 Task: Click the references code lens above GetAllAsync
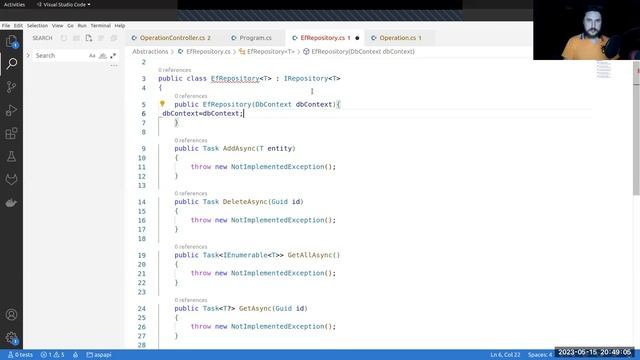click(x=191, y=247)
